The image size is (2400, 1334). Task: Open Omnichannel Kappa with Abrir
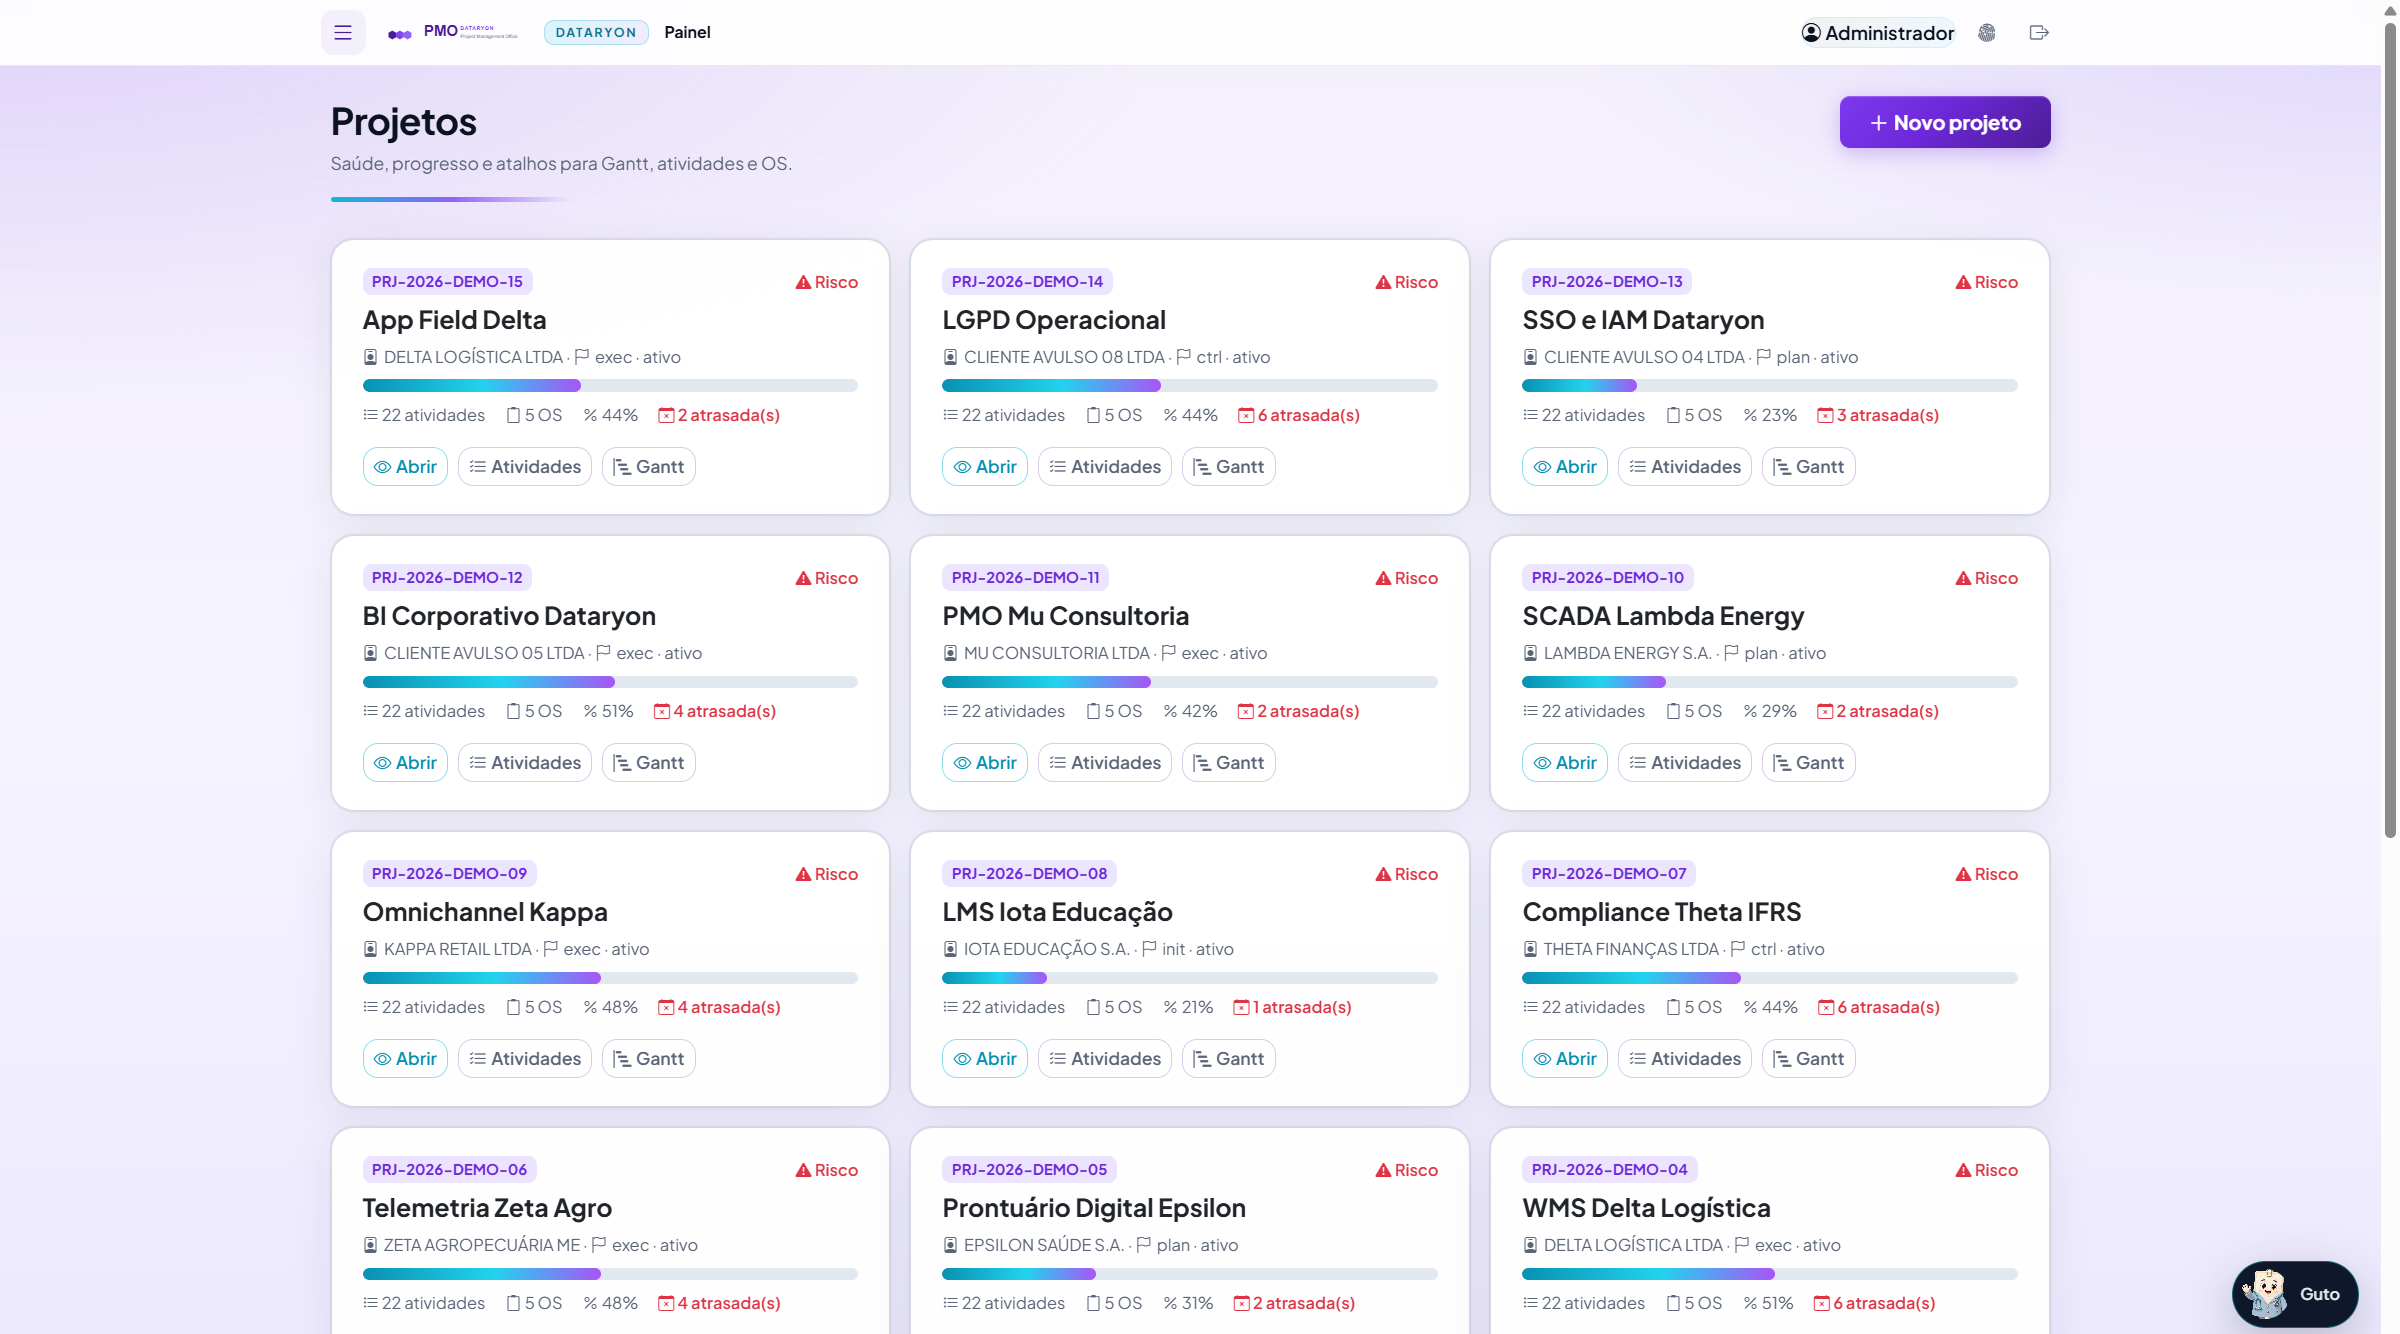(x=405, y=1059)
